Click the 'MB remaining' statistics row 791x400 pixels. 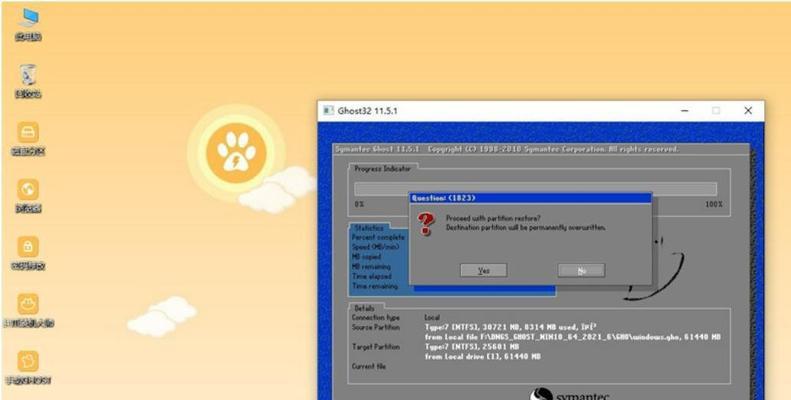tap(371, 266)
